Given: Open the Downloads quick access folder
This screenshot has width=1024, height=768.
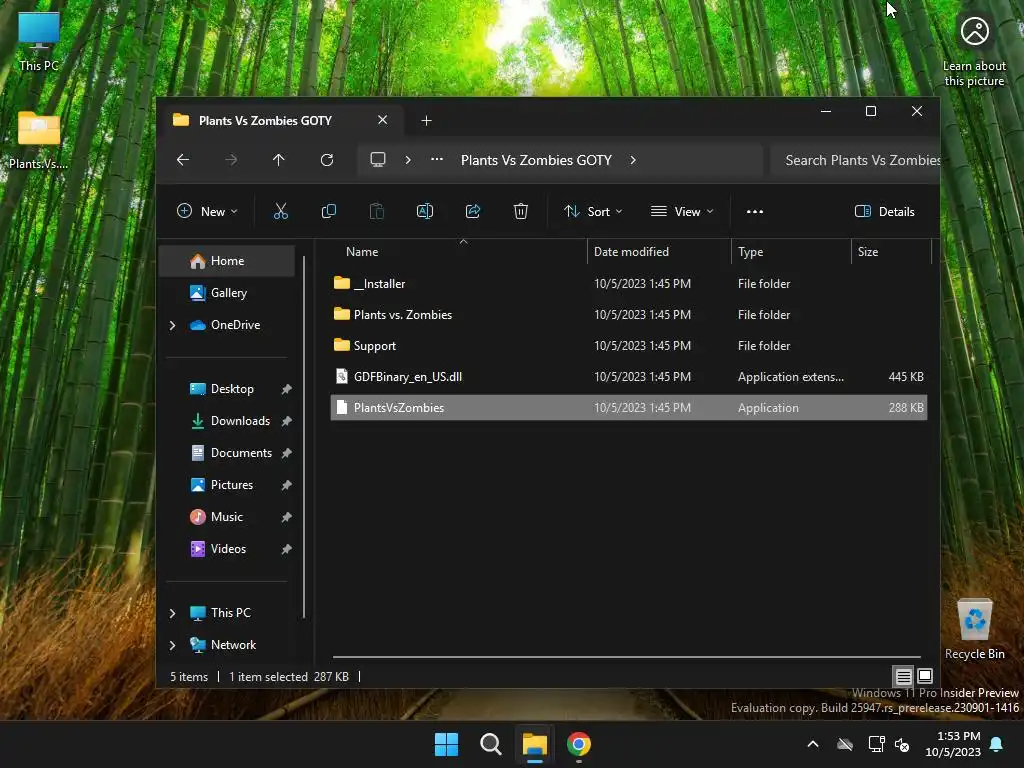Looking at the screenshot, I should pyautogui.click(x=227, y=421).
